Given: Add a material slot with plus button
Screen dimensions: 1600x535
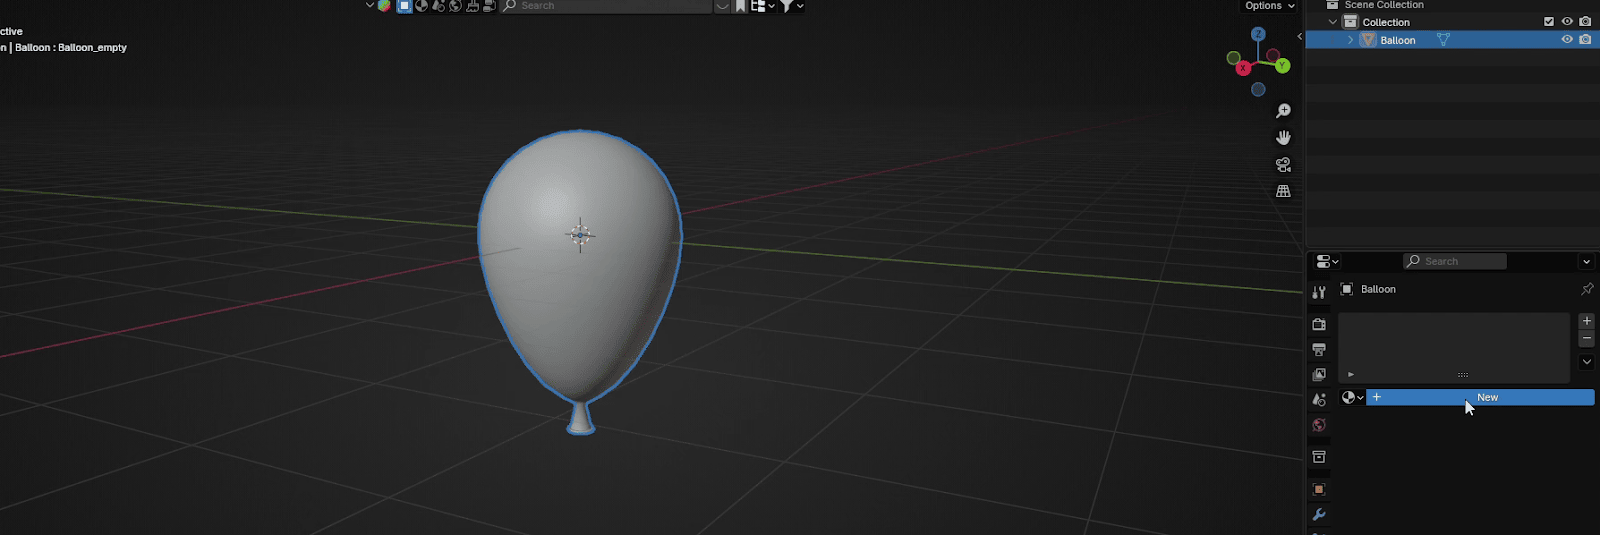Looking at the screenshot, I should pyautogui.click(x=1586, y=321).
